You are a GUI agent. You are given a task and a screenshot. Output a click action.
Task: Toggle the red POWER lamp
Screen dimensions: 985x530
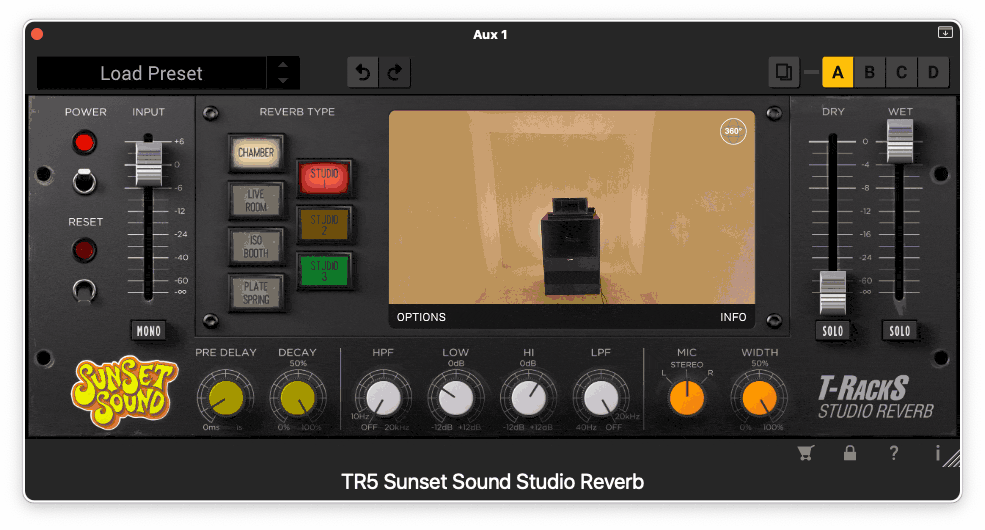pos(84,143)
